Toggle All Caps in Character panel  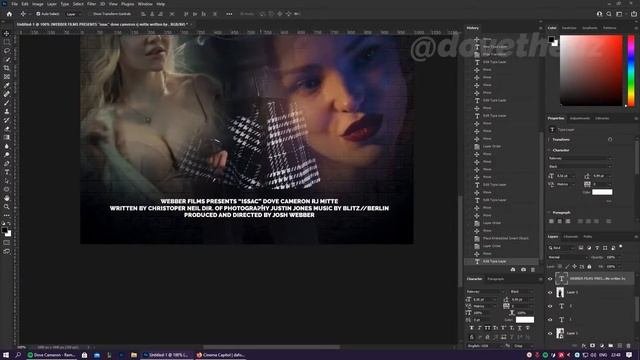point(487,328)
